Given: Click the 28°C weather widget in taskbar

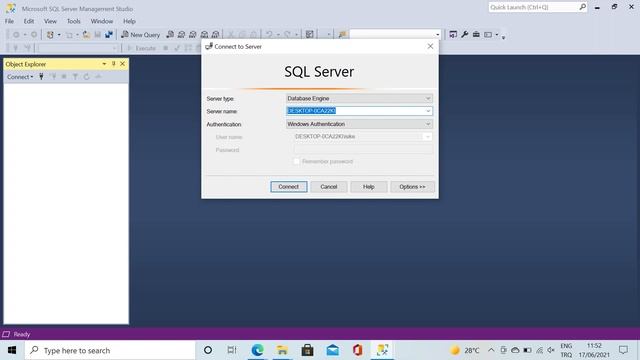Looking at the screenshot, I should [464, 350].
